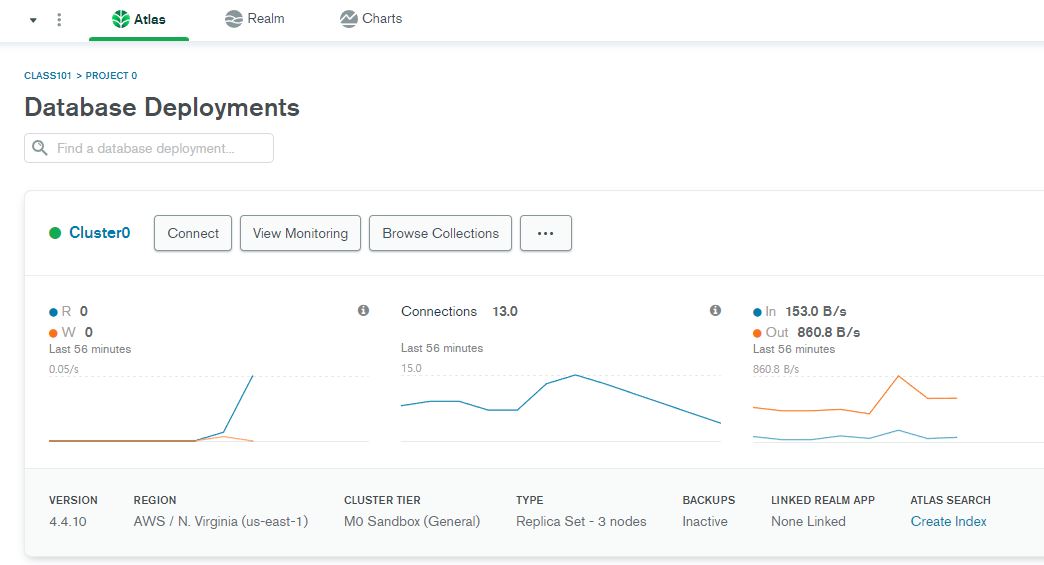
Task: Click the Database Deployments heading
Action: tap(162, 107)
